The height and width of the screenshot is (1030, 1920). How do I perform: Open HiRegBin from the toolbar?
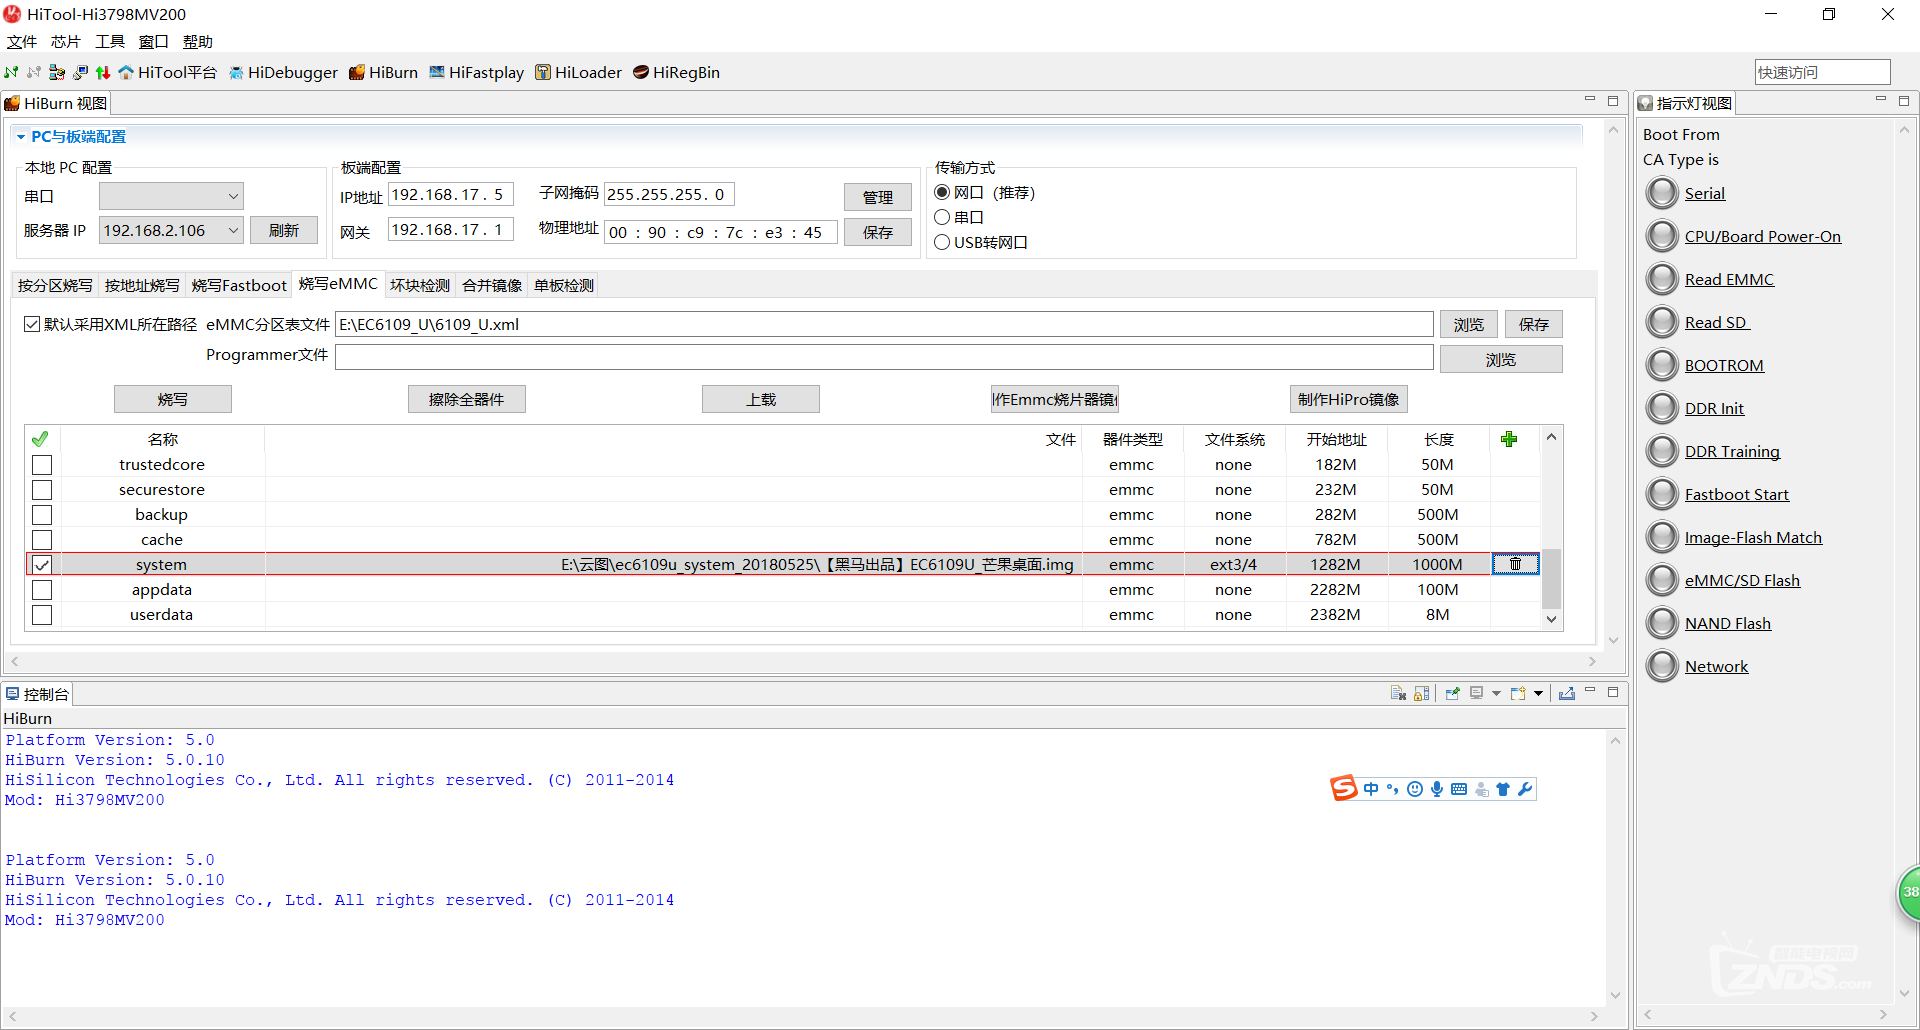[676, 72]
